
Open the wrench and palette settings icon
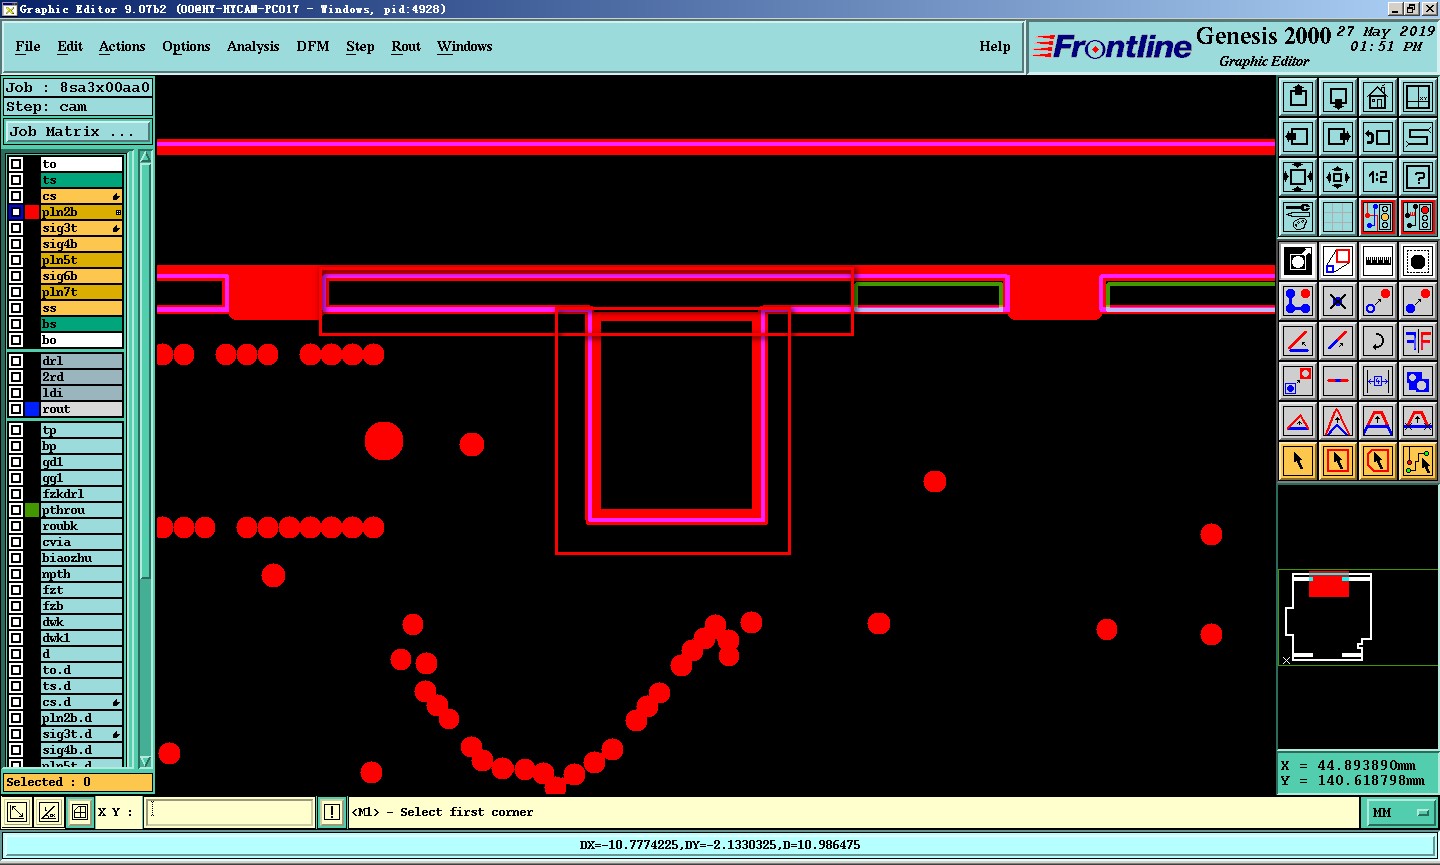click(x=1297, y=217)
